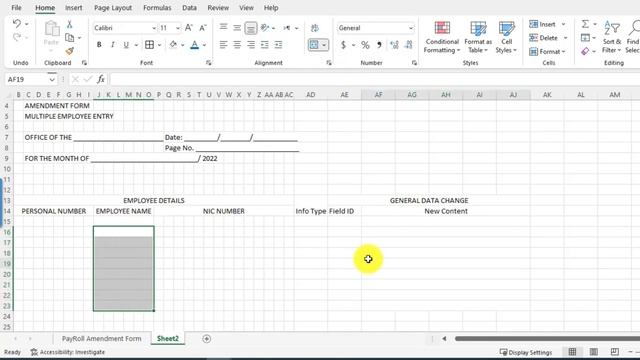This screenshot has height=360, width=640.
Task: Apply Accounting dollar number format
Action: (x=343, y=45)
